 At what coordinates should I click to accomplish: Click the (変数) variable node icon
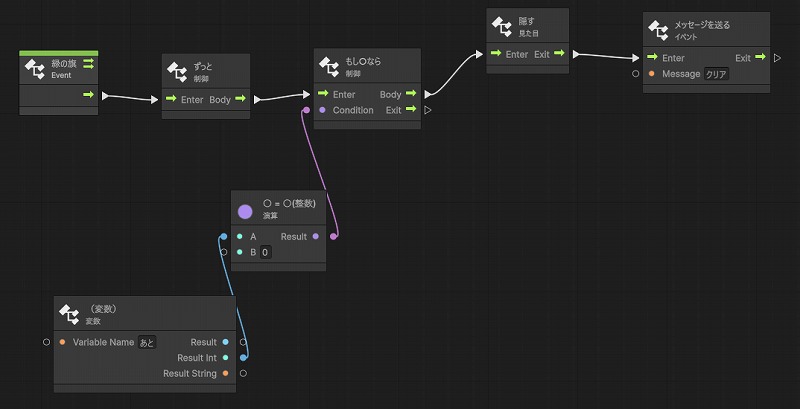pyautogui.click(x=69, y=315)
